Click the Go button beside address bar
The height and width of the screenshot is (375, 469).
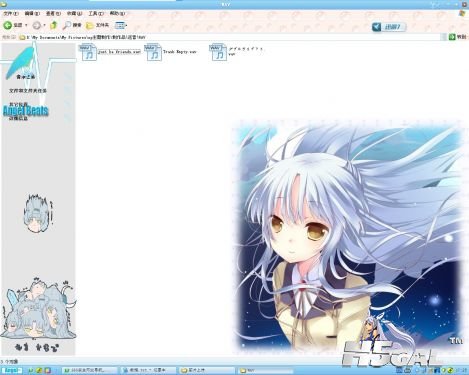pos(458,37)
